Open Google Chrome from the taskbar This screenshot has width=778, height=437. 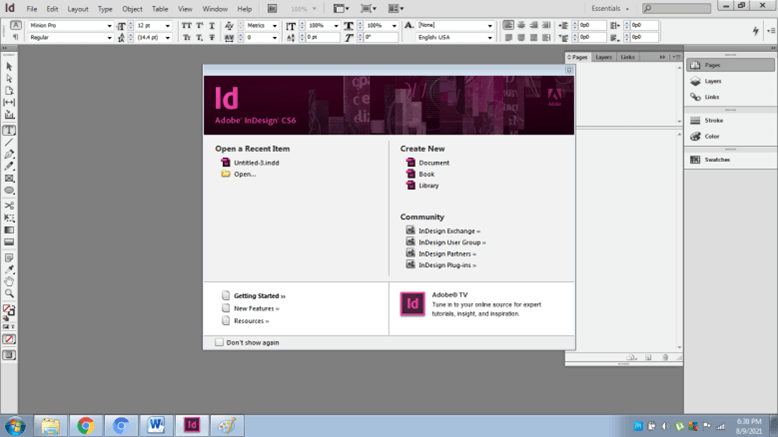point(85,426)
